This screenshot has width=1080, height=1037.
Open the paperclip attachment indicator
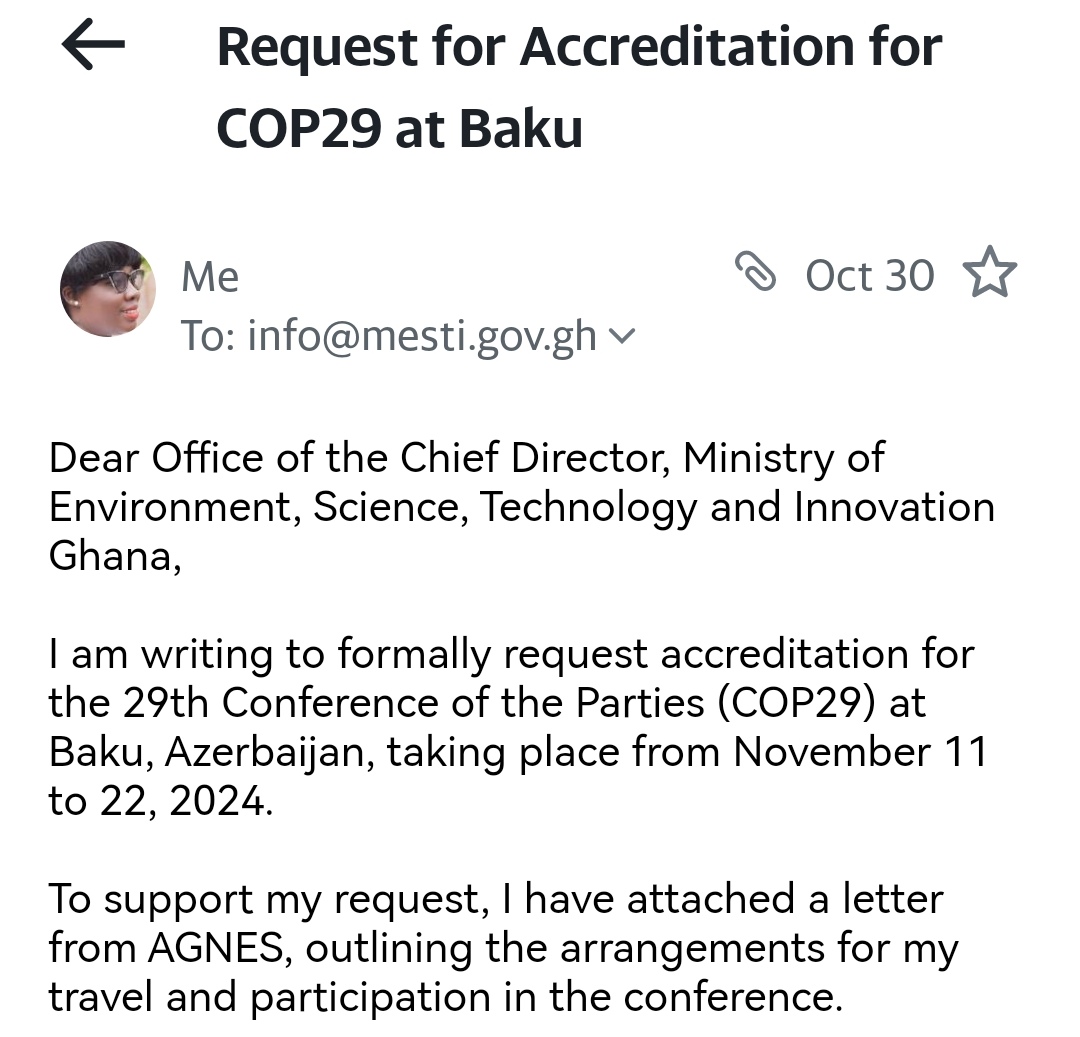pos(756,272)
